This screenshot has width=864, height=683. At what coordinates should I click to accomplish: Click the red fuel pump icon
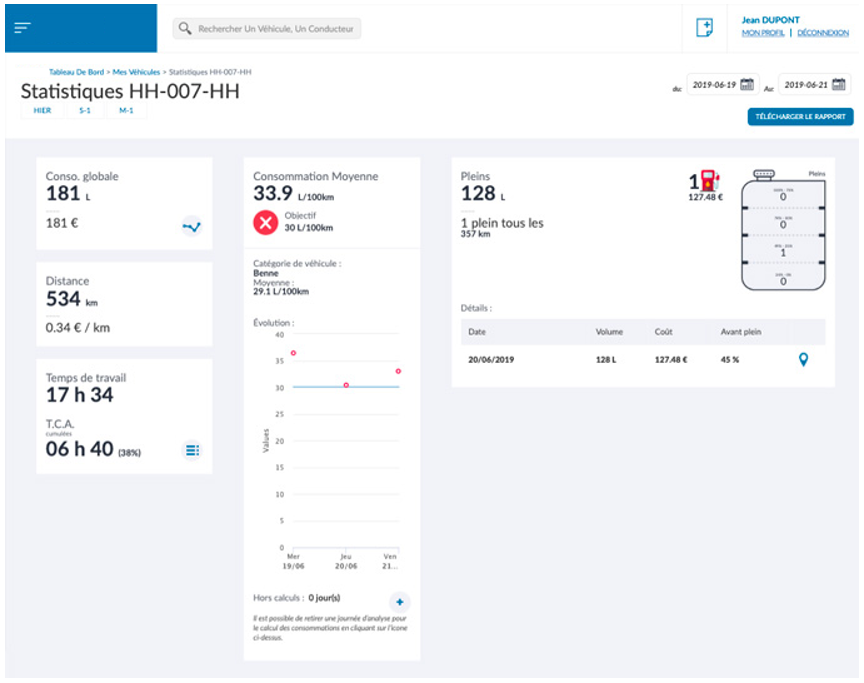[709, 180]
